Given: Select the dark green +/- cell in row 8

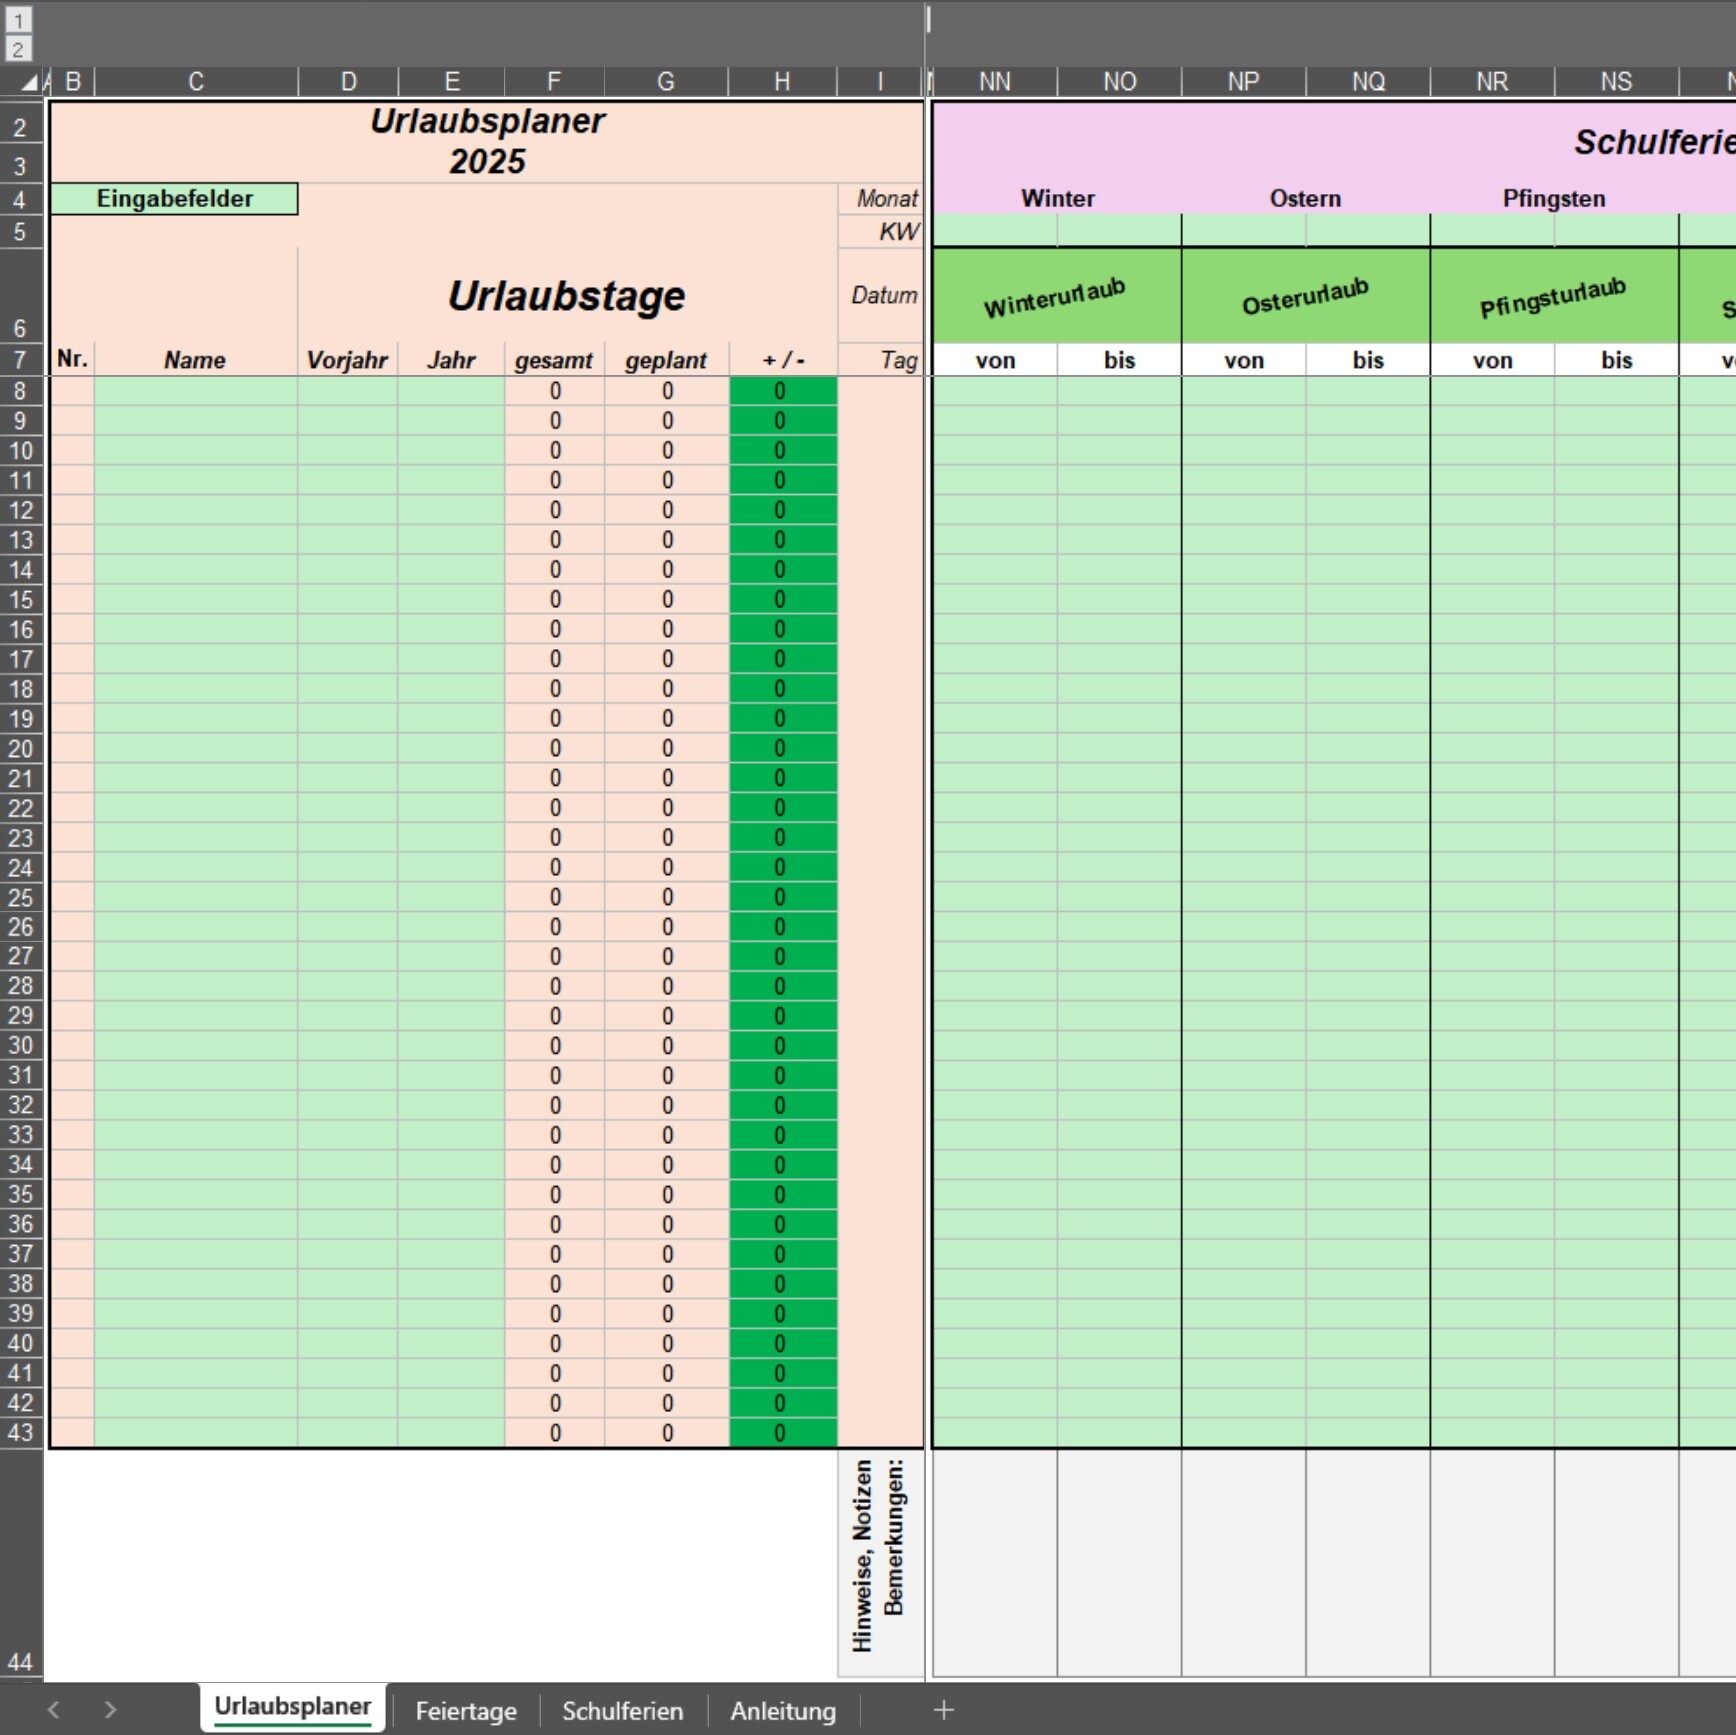Looking at the screenshot, I should tap(782, 391).
